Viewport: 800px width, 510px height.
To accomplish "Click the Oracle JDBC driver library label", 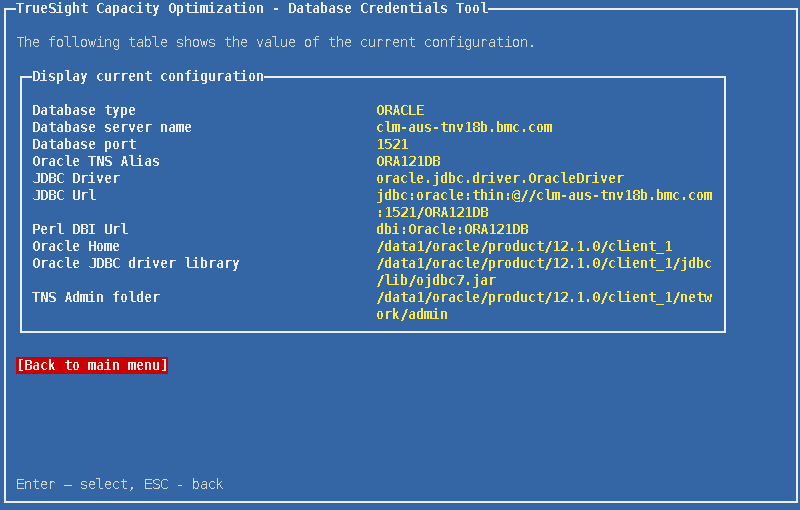I will (x=136, y=263).
